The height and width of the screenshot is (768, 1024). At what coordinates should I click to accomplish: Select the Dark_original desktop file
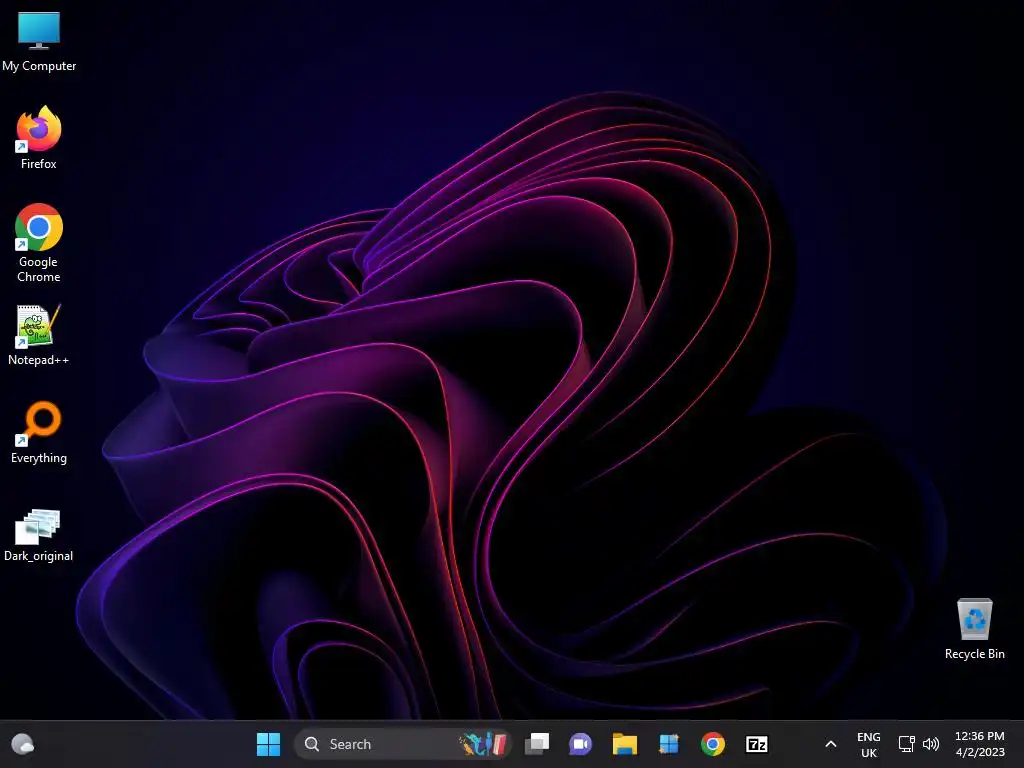(39, 536)
